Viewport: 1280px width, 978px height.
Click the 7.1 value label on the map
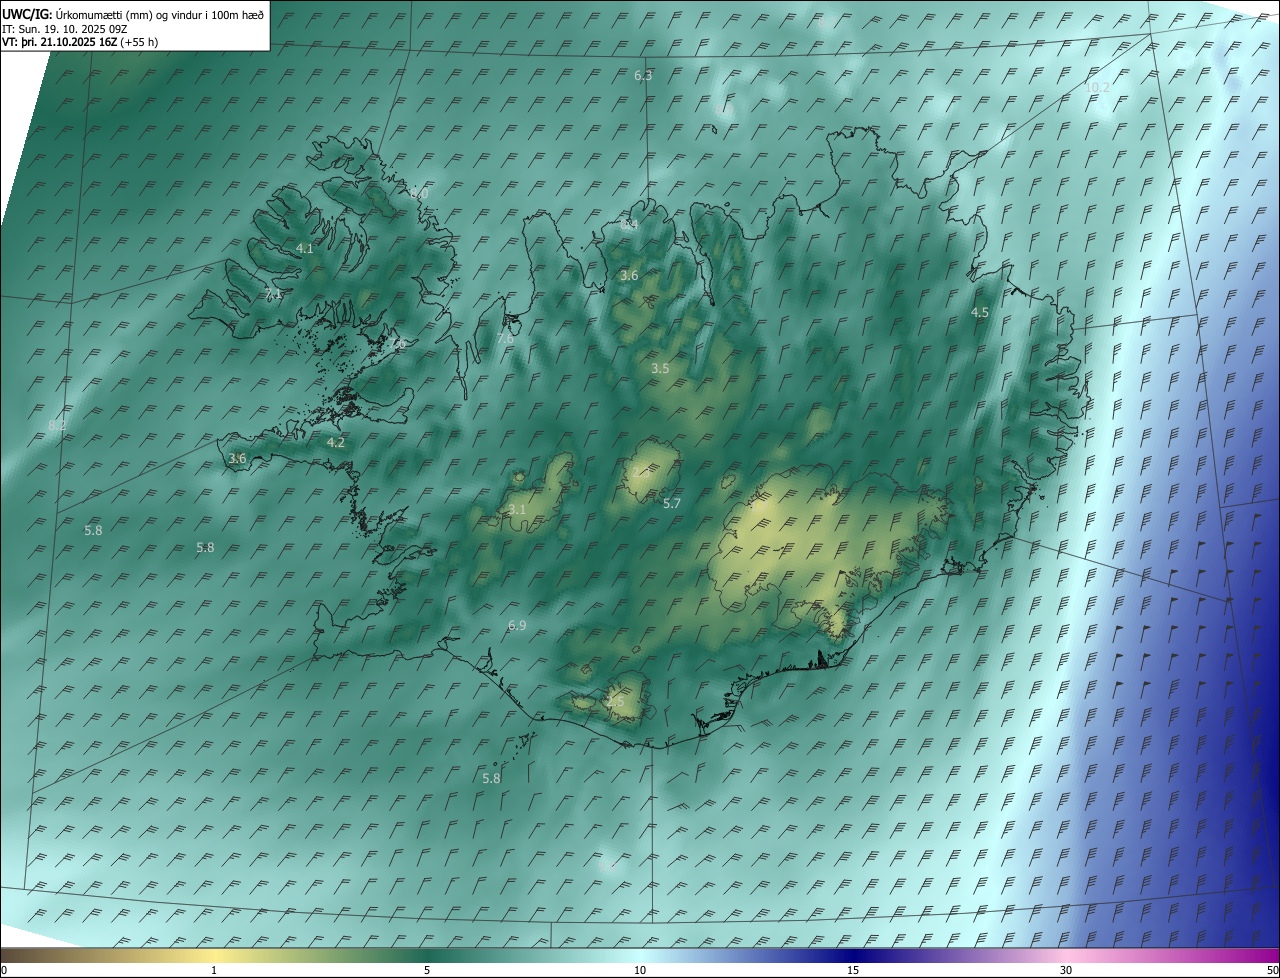pos(273,294)
